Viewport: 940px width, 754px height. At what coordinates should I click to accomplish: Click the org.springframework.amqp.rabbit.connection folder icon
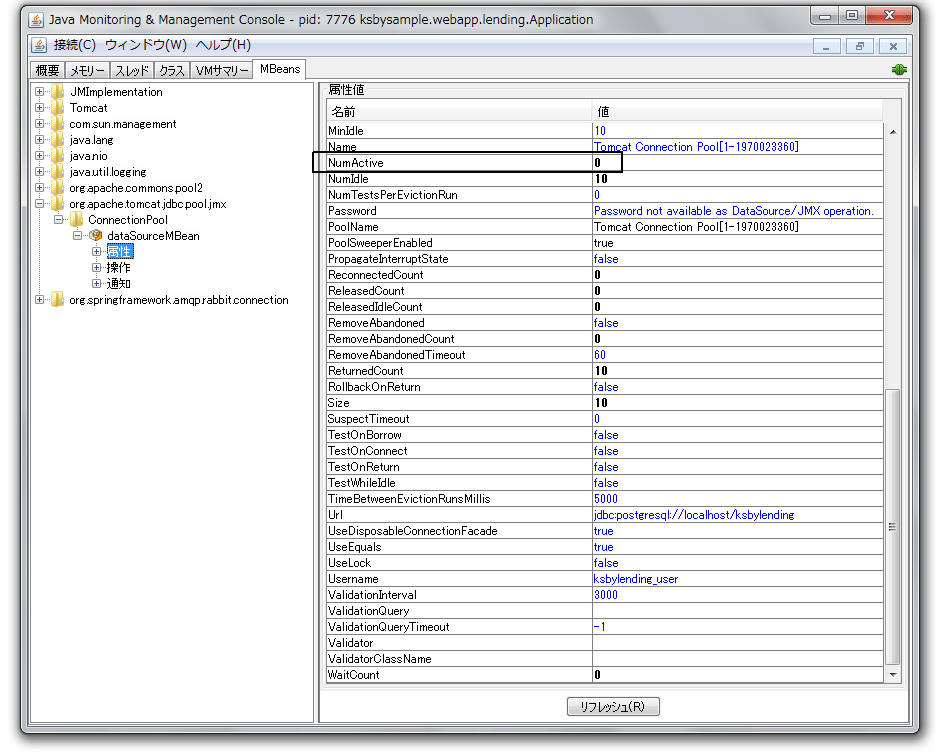57,299
